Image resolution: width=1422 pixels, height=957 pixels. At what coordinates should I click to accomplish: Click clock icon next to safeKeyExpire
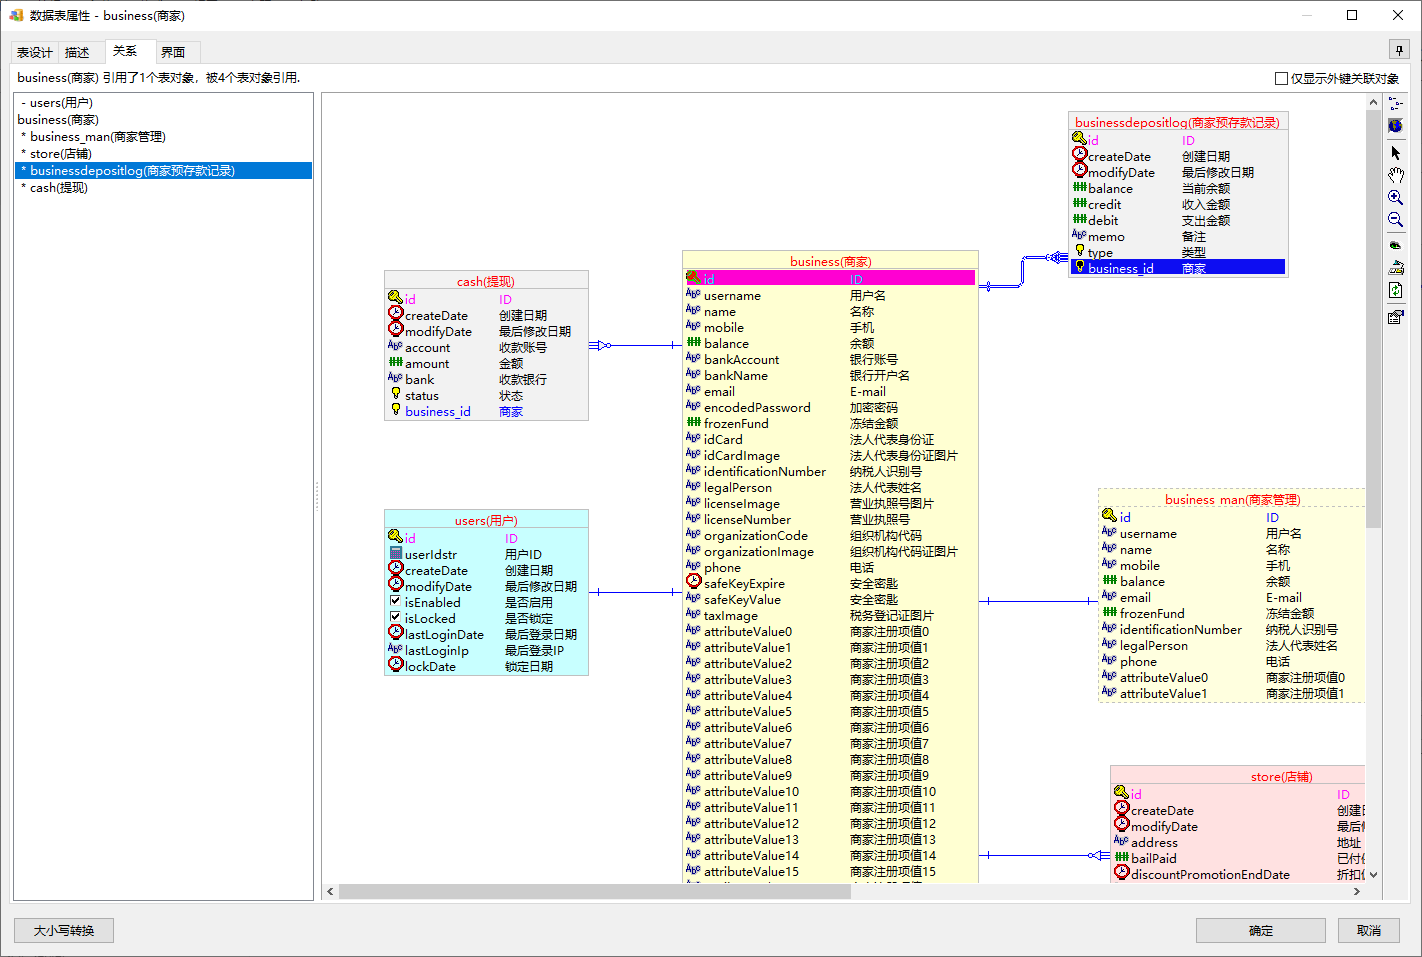coord(693,581)
